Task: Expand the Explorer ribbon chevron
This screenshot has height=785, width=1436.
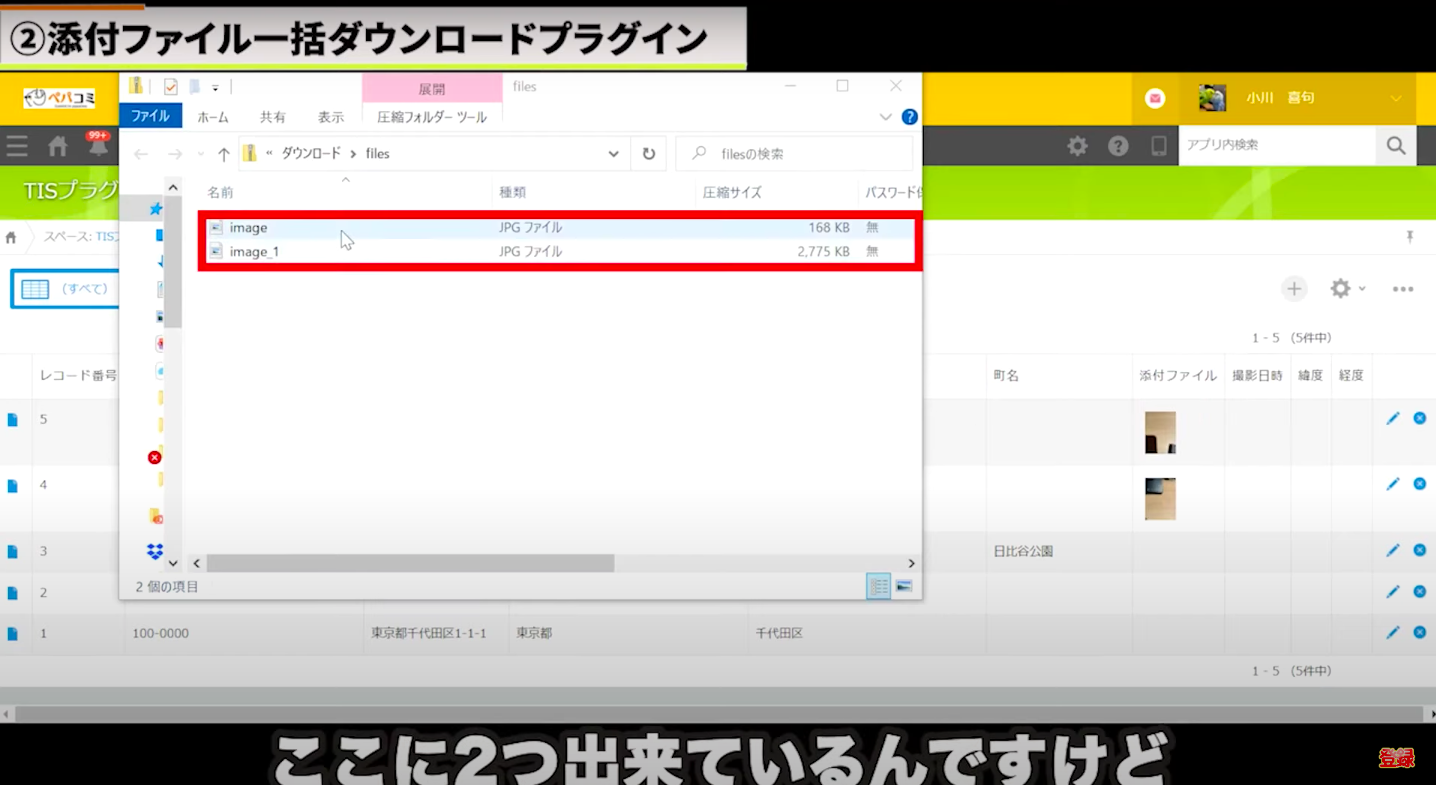Action: point(885,117)
